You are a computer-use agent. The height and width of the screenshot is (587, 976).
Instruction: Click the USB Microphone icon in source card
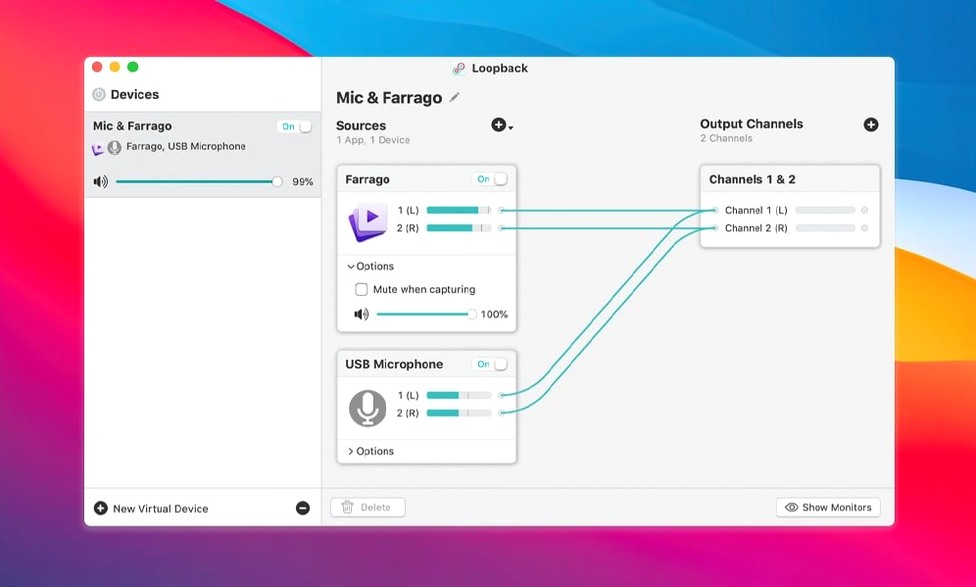[x=367, y=408]
